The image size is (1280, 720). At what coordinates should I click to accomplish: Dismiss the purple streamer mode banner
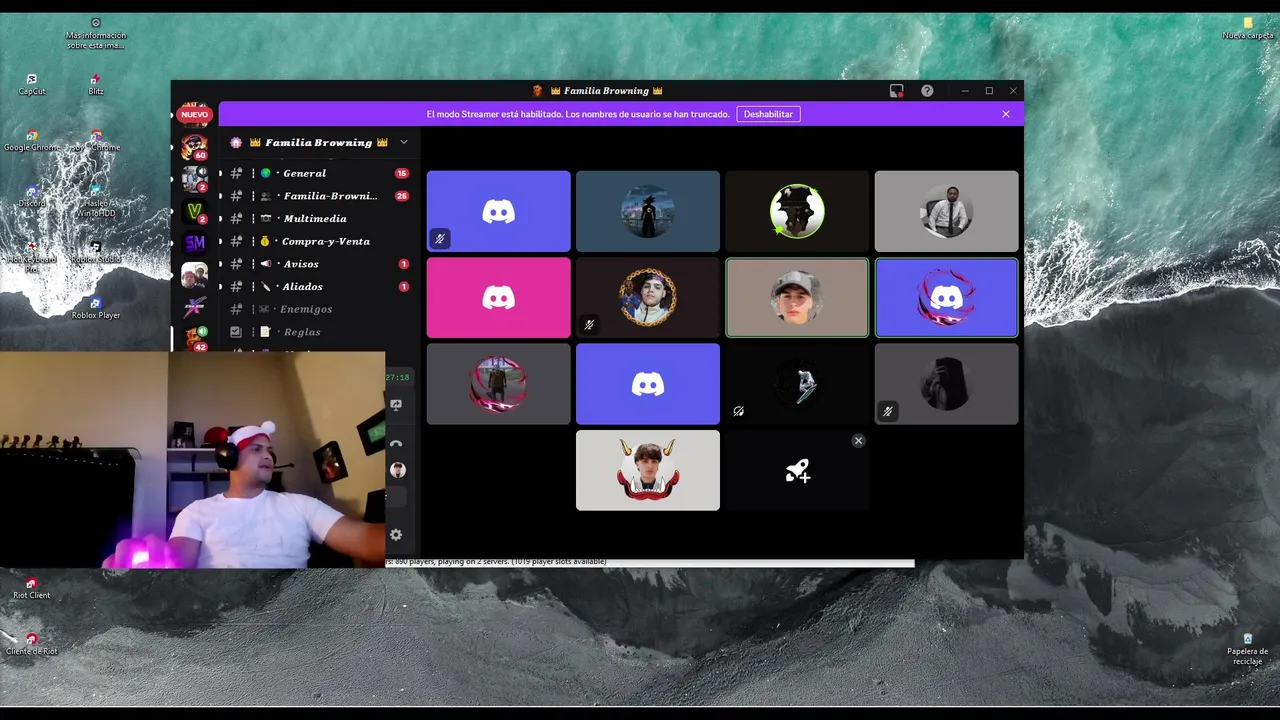(x=1006, y=114)
